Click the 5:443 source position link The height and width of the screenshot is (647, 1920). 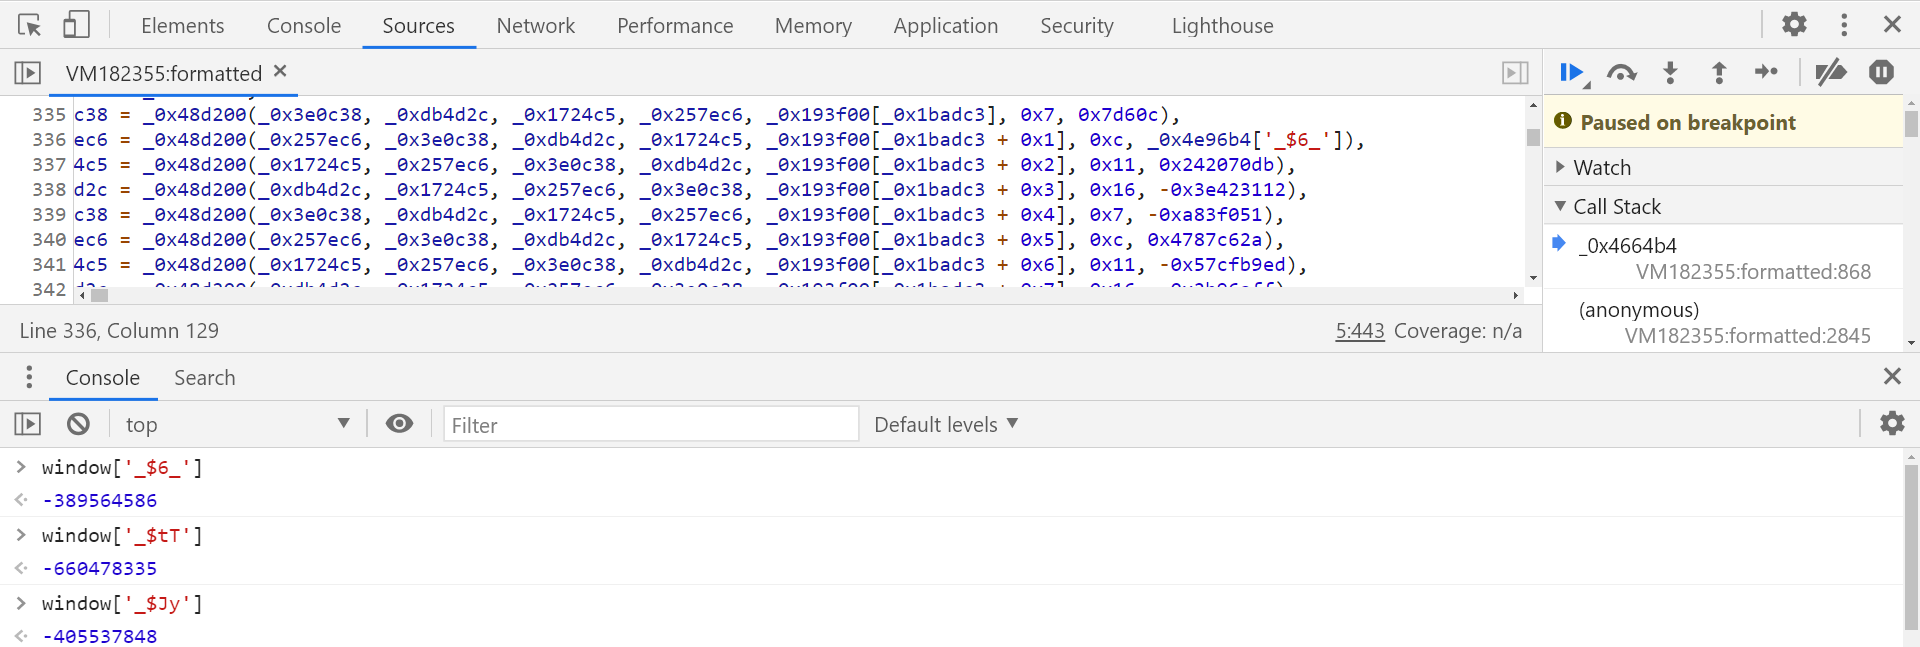(x=1359, y=331)
